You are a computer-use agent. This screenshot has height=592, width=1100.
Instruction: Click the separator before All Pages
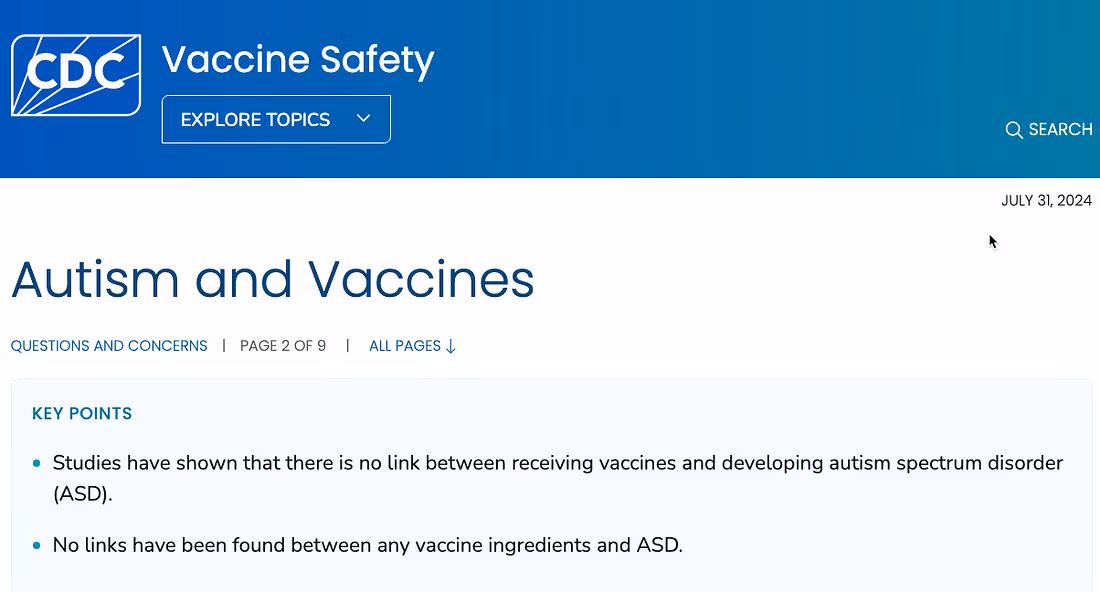348,346
